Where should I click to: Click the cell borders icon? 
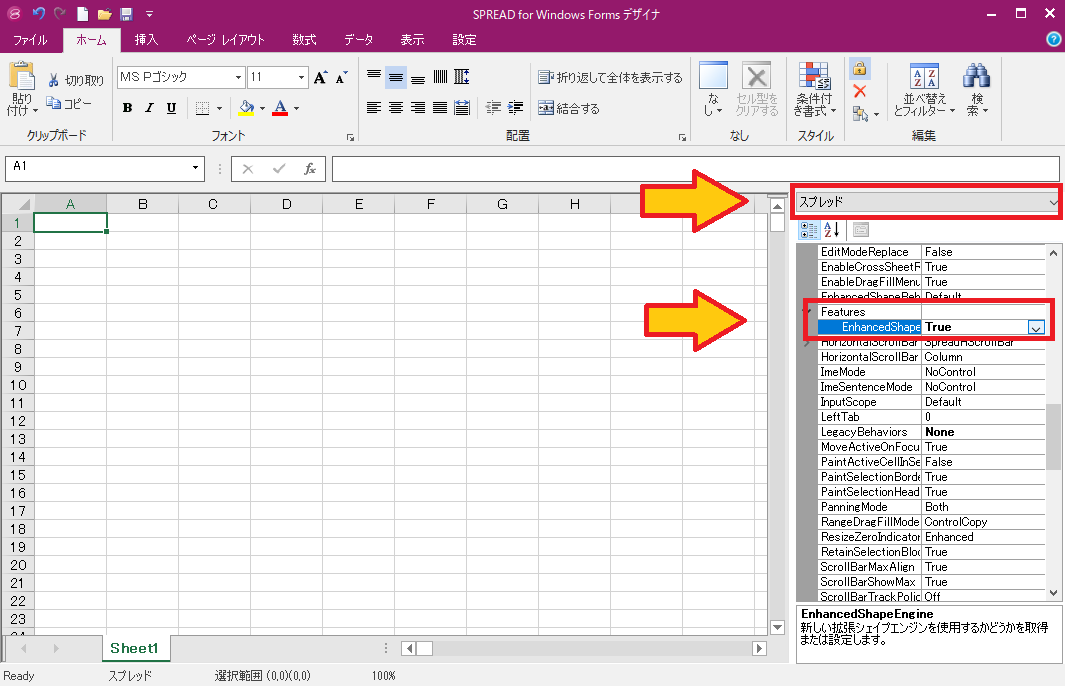click(202, 108)
